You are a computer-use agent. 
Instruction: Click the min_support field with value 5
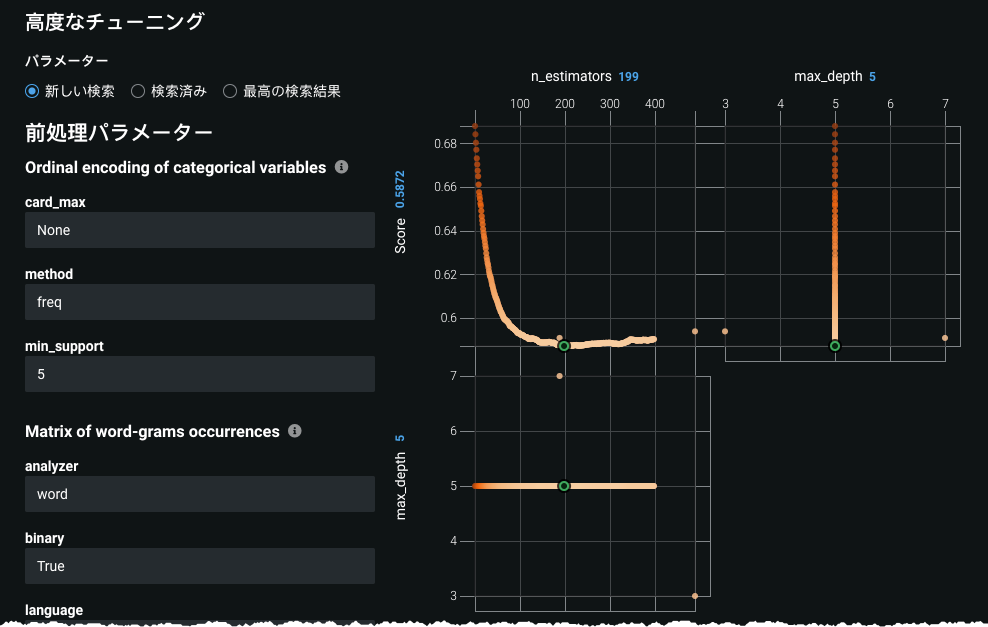pos(200,374)
